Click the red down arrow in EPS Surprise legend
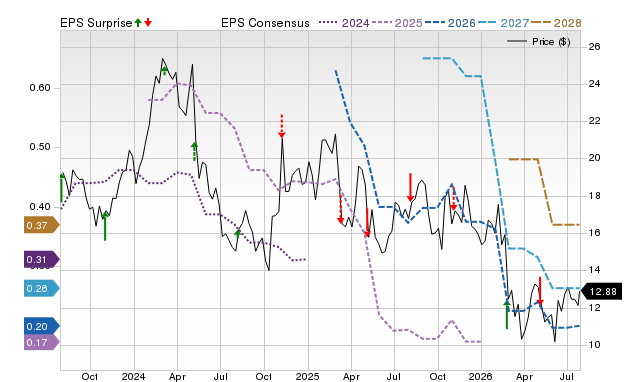This screenshot has width=640, height=382. (148, 23)
